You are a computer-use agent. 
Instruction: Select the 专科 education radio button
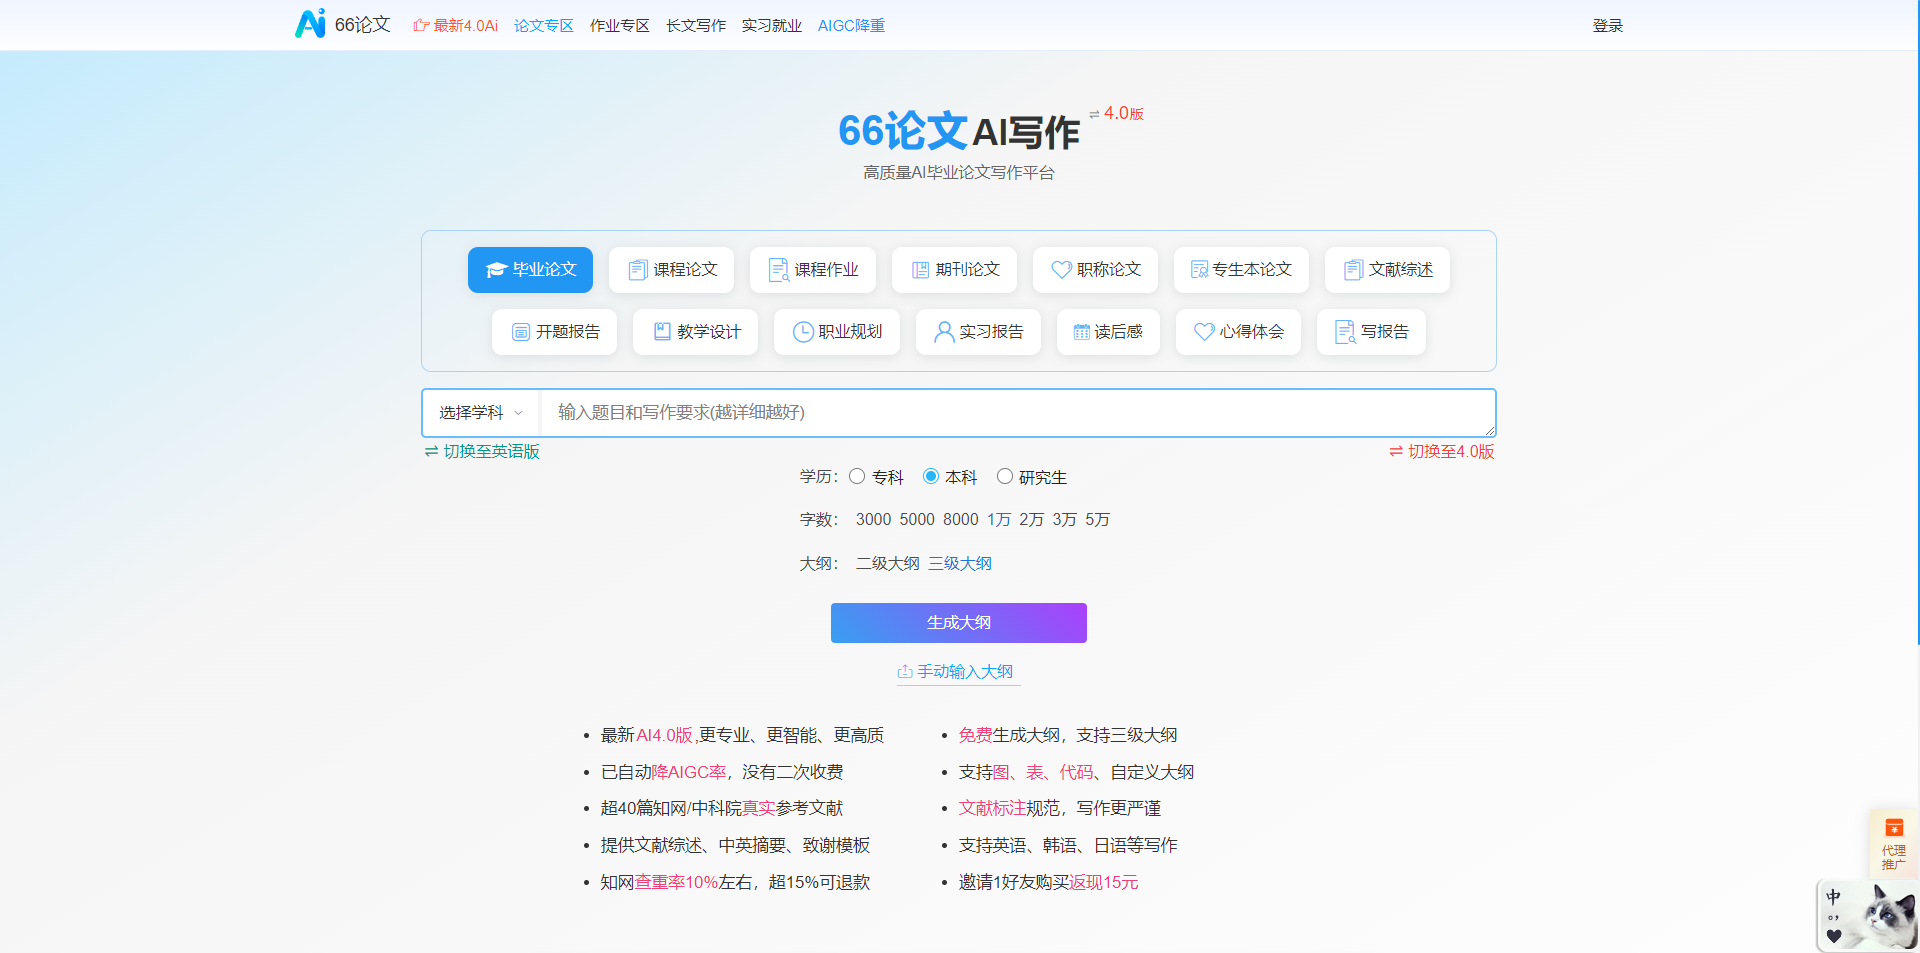tap(857, 477)
